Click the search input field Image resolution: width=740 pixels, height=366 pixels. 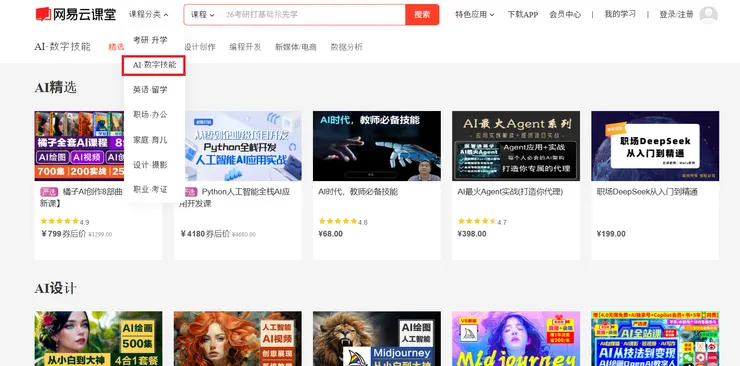coord(311,15)
